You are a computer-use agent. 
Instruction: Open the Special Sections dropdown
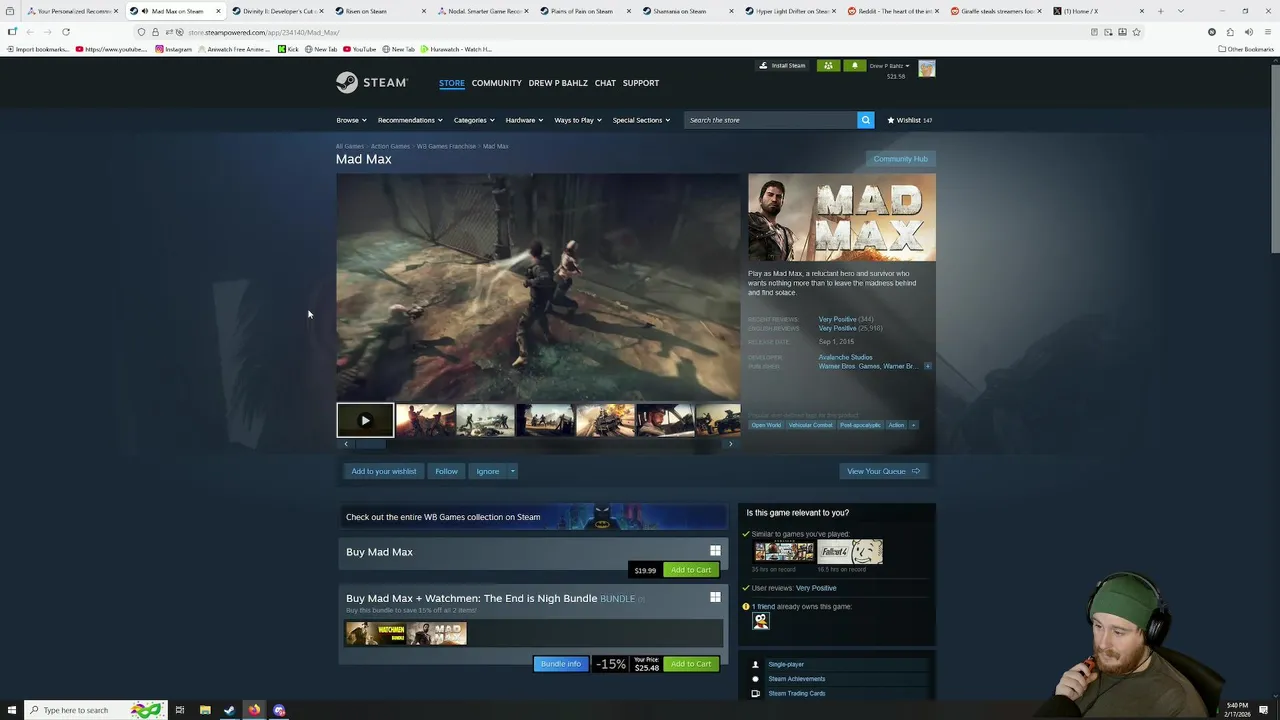641,120
